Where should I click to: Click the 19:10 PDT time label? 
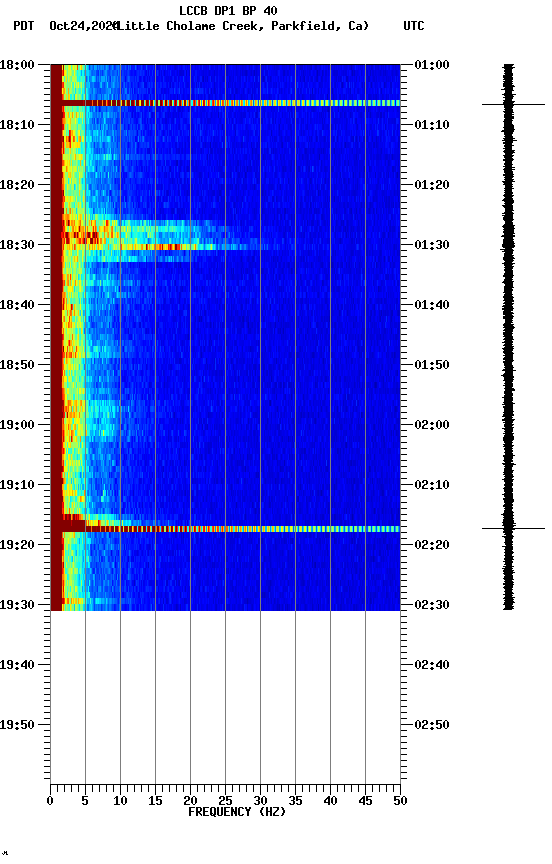[17, 485]
